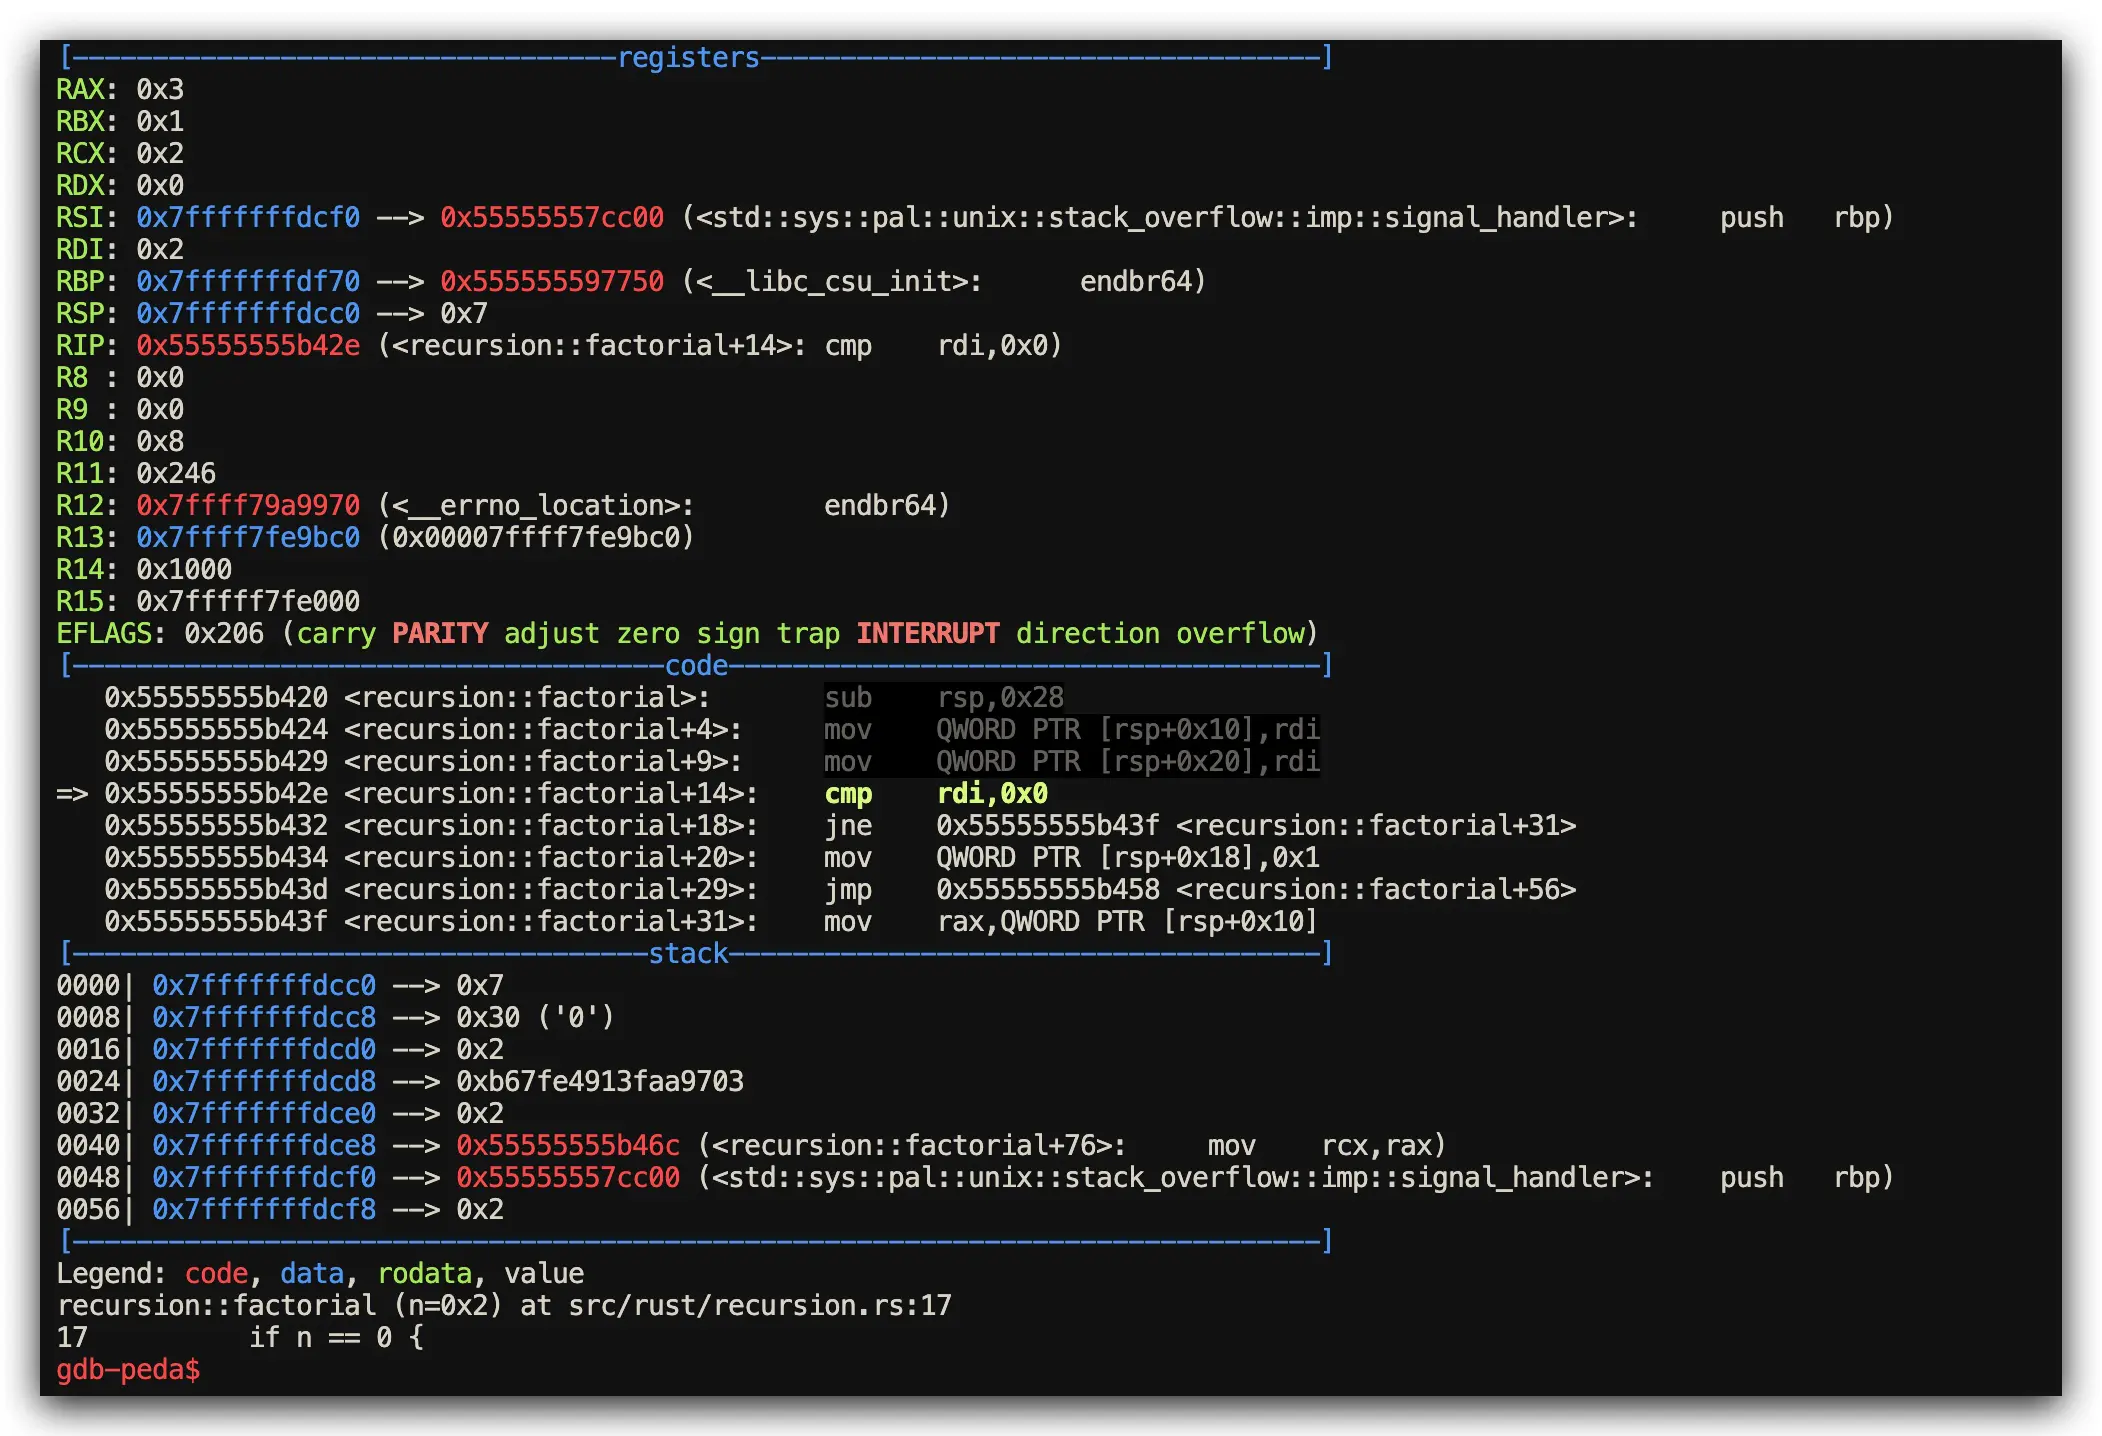The width and height of the screenshot is (2102, 1436).
Task: Click the Legend data label
Action: 312,1274
